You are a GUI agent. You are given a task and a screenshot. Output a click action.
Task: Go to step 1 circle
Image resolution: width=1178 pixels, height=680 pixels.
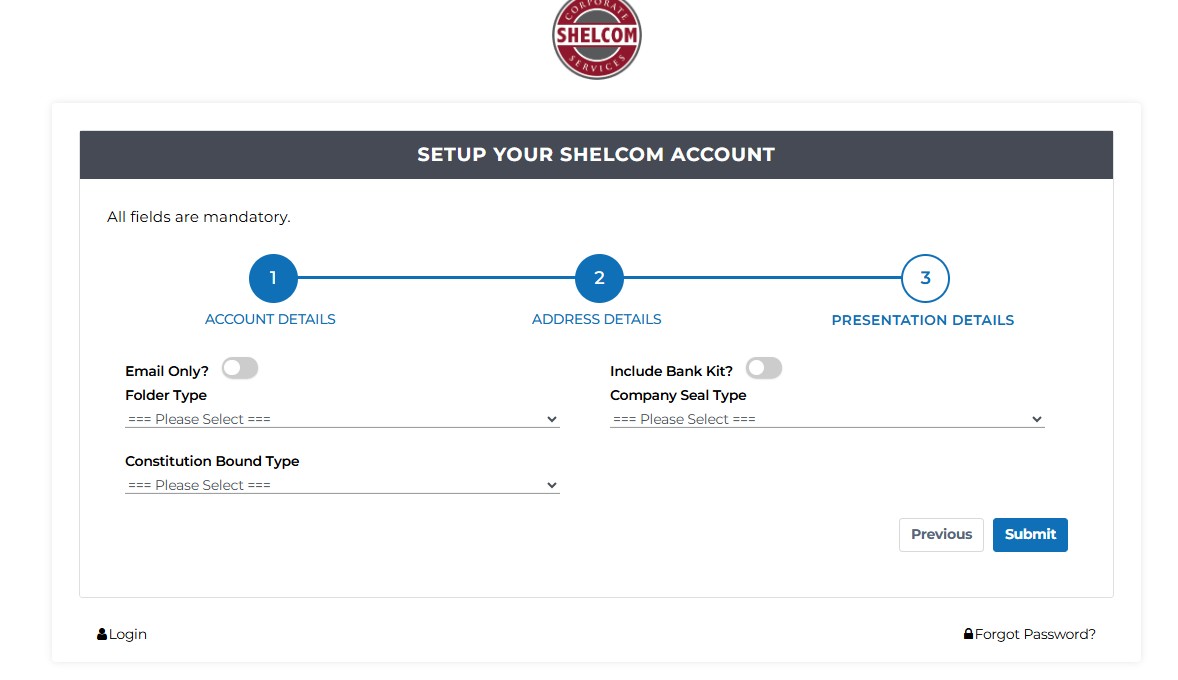click(x=273, y=278)
